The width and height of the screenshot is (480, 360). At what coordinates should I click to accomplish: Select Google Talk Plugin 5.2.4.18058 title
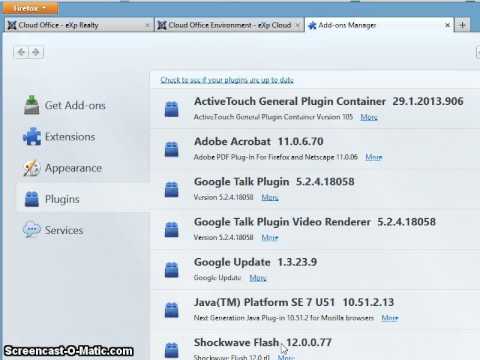tap(274, 182)
